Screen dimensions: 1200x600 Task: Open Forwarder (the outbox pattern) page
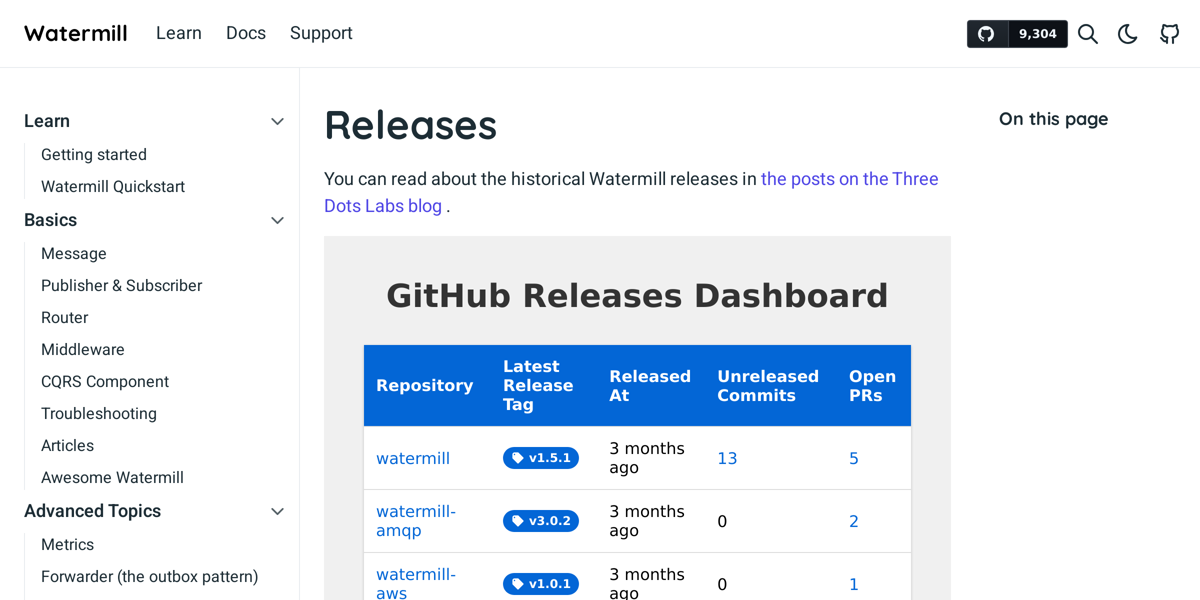click(149, 576)
